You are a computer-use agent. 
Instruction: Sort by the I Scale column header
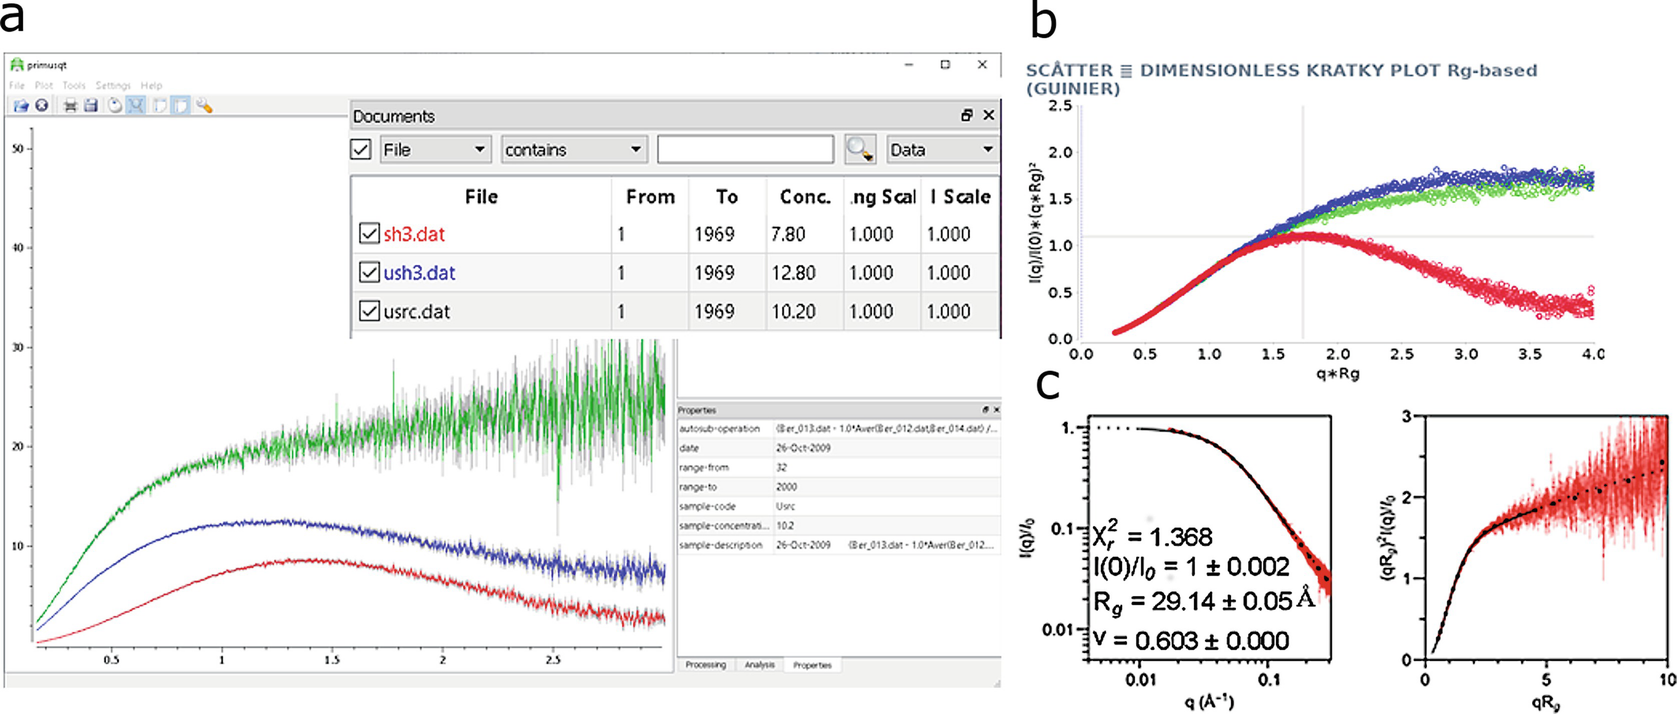960,197
